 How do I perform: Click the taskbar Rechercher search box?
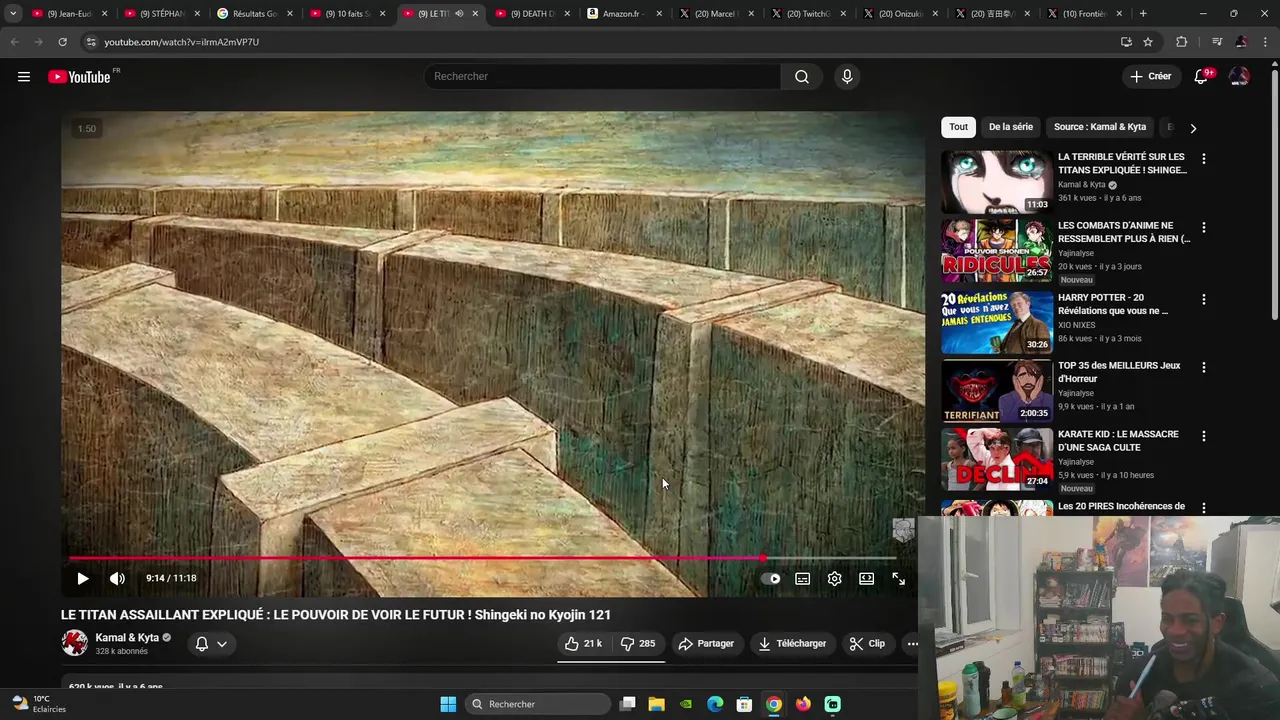(x=539, y=704)
